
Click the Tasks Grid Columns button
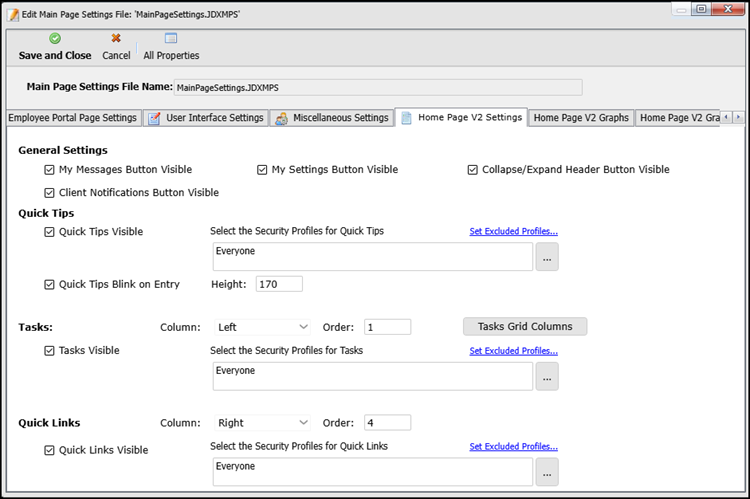[525, 326]
